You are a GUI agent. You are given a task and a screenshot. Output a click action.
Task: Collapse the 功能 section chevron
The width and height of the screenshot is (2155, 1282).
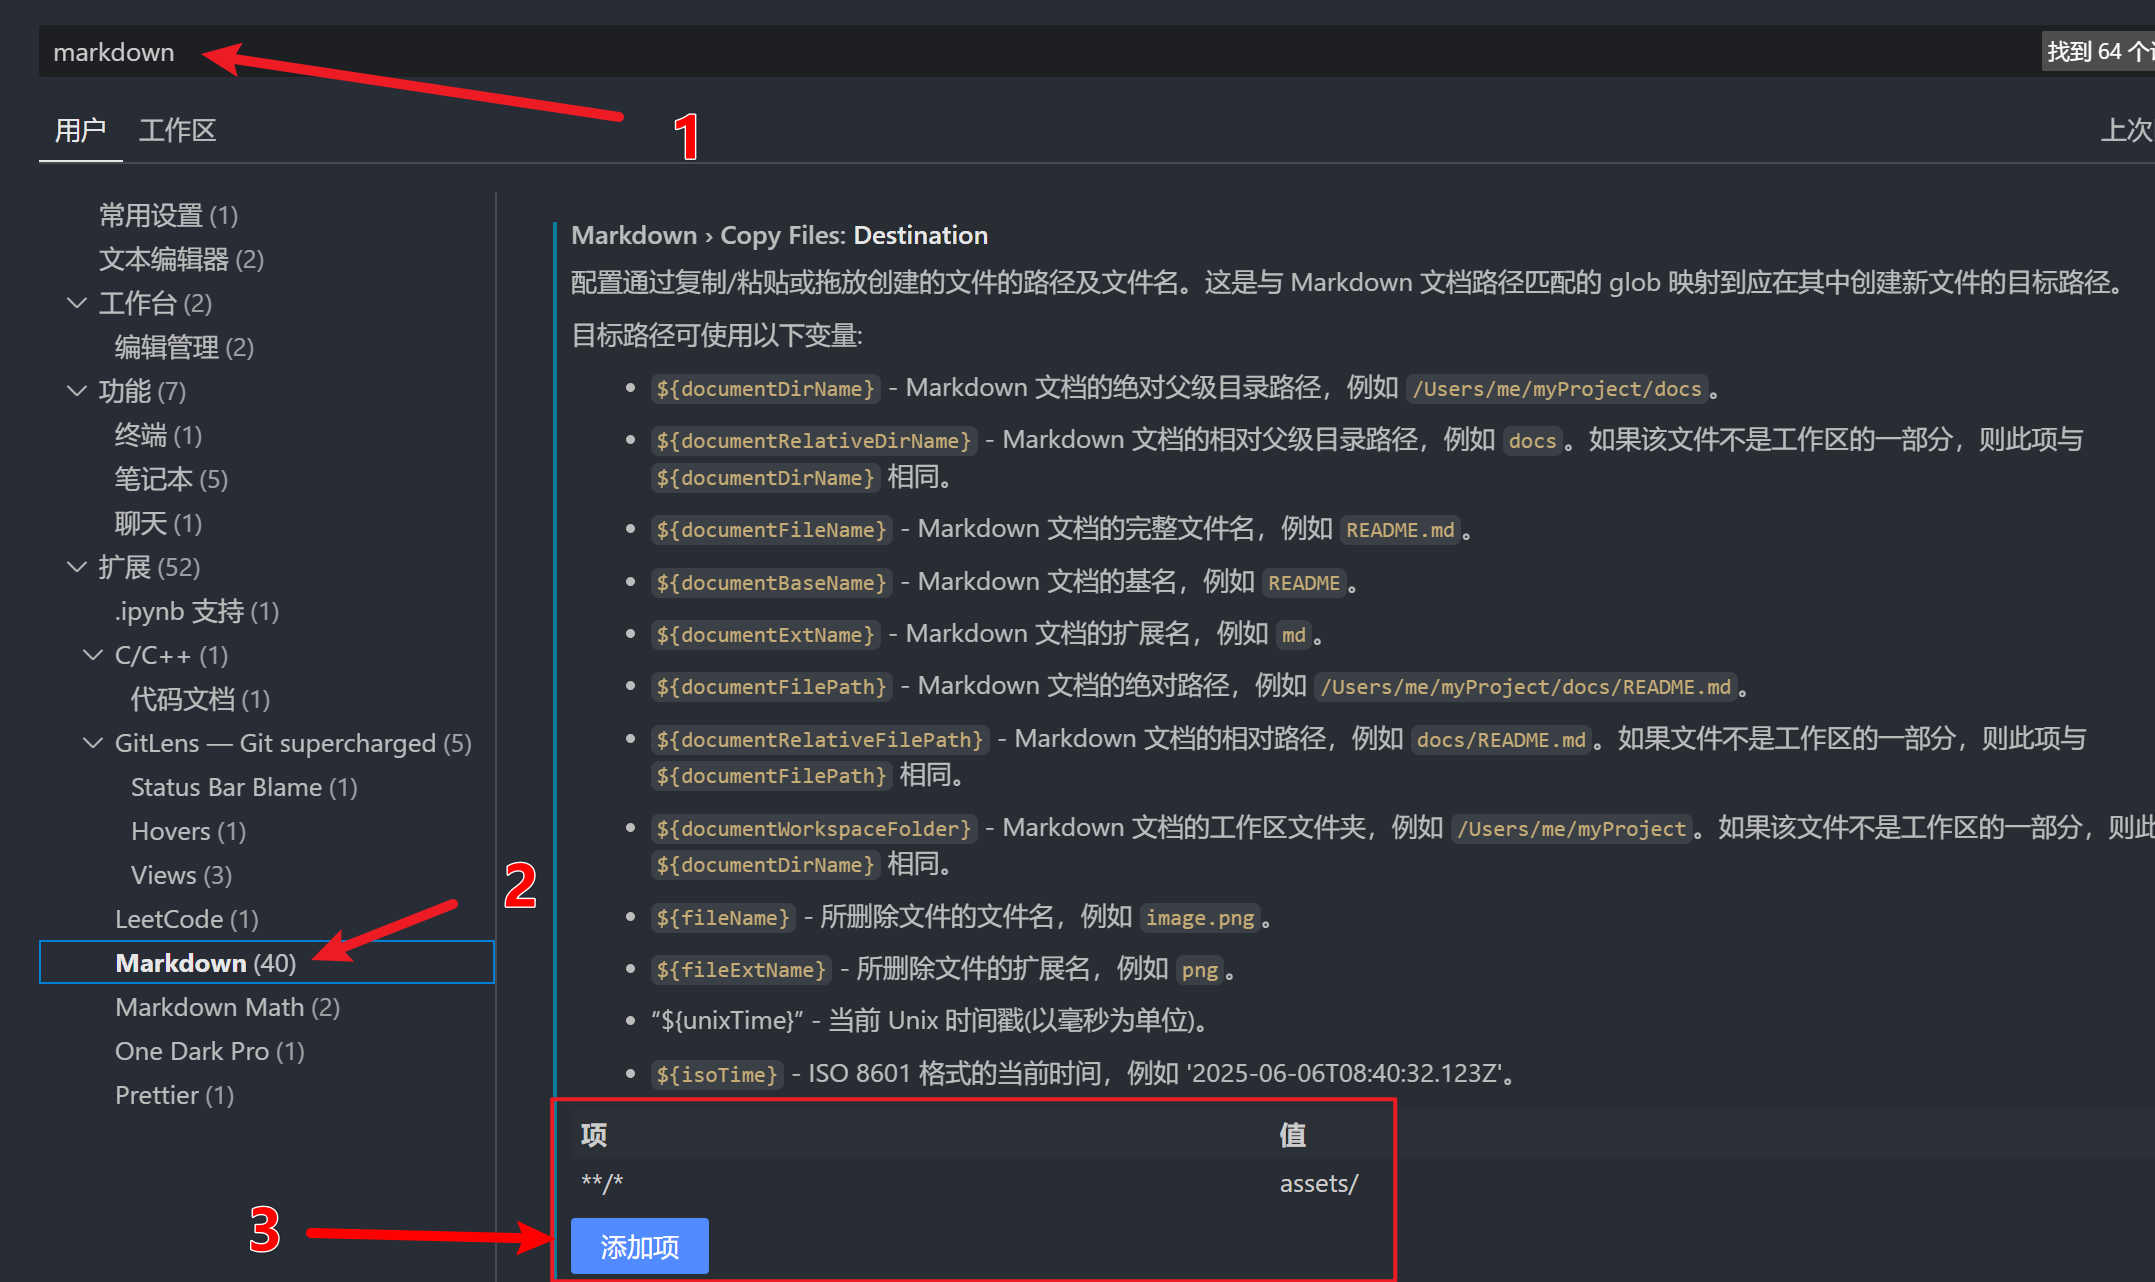(x=77, y=391)
